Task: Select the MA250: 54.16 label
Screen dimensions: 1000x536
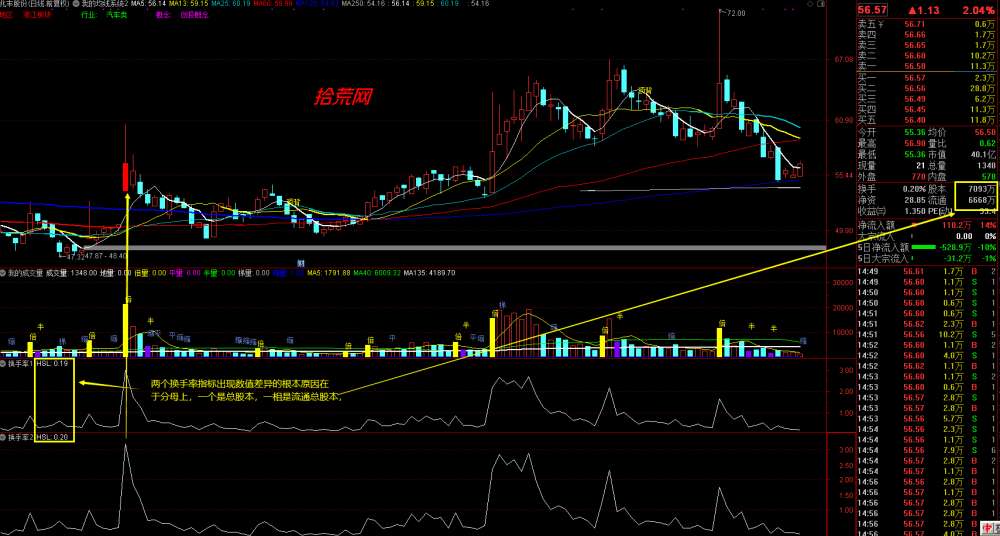Action: pyautogui.click(x=362, y=3)
